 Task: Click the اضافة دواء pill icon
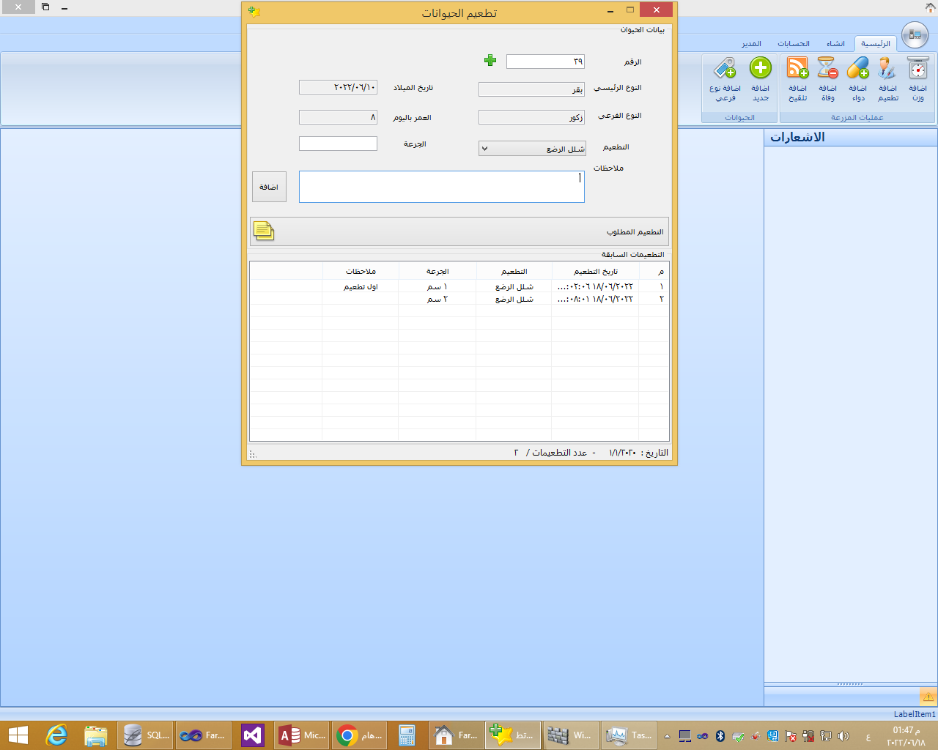858,69
